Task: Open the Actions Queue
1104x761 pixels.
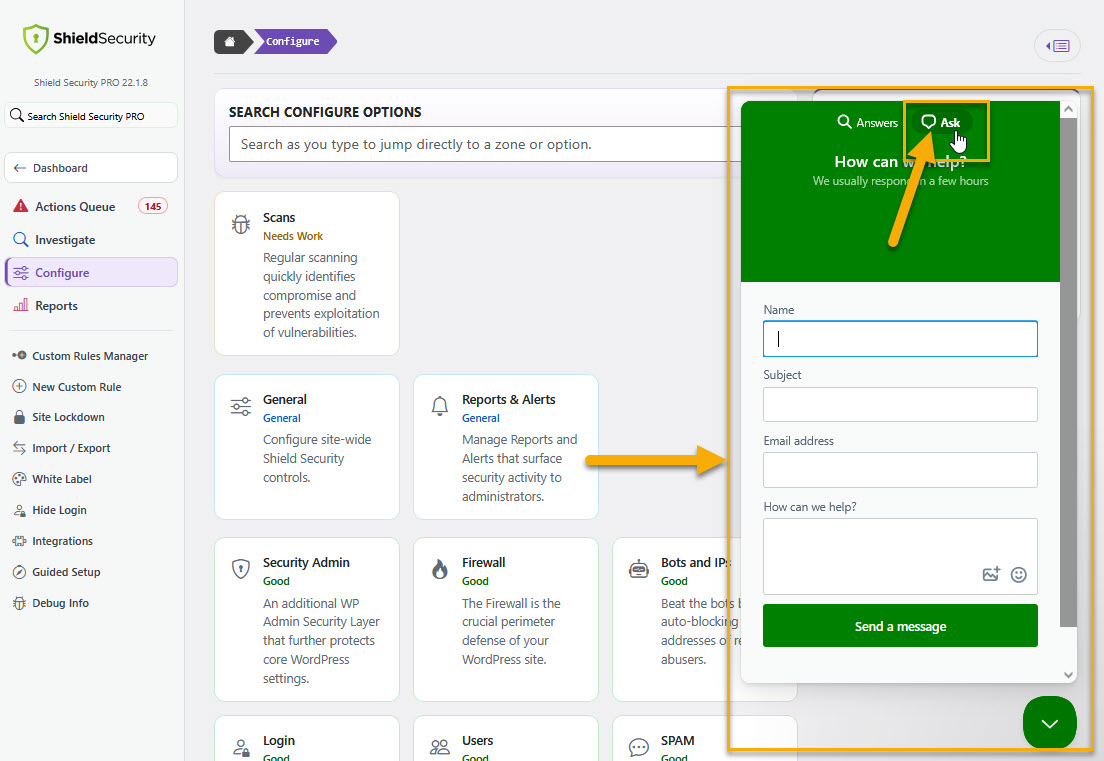Action: [91, 206]
